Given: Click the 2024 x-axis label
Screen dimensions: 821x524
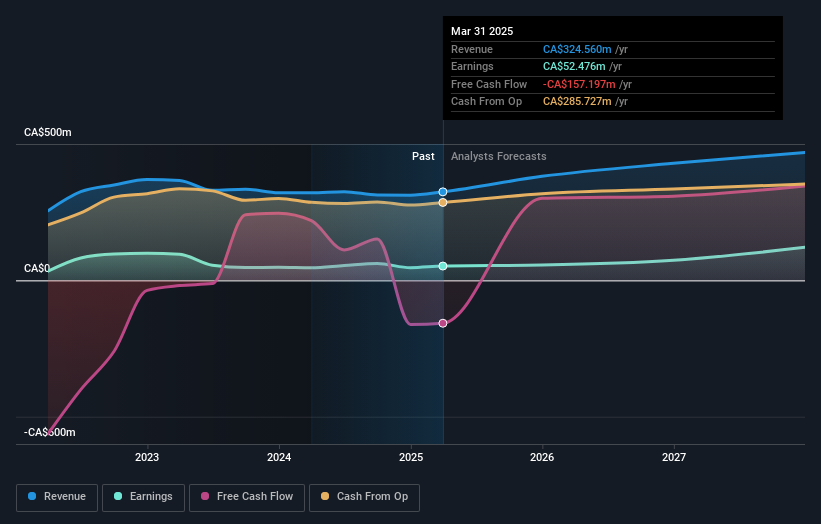Looking at the screenshot, I should [x=279, y=457].
